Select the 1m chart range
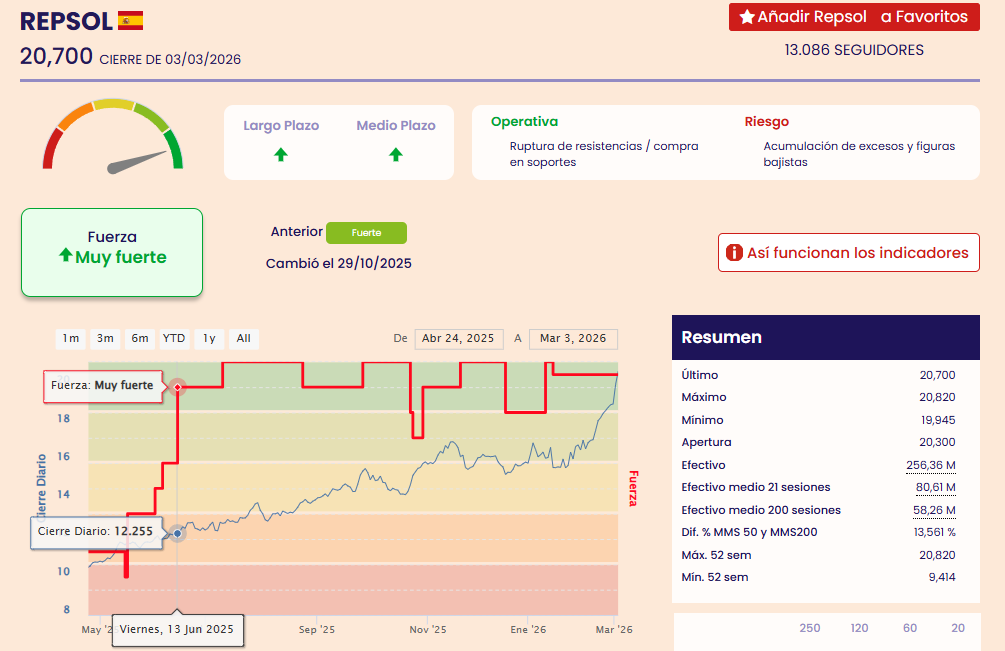Image resolution: width=1005 pixels, height=651 pixels. (x=71, y=338)
